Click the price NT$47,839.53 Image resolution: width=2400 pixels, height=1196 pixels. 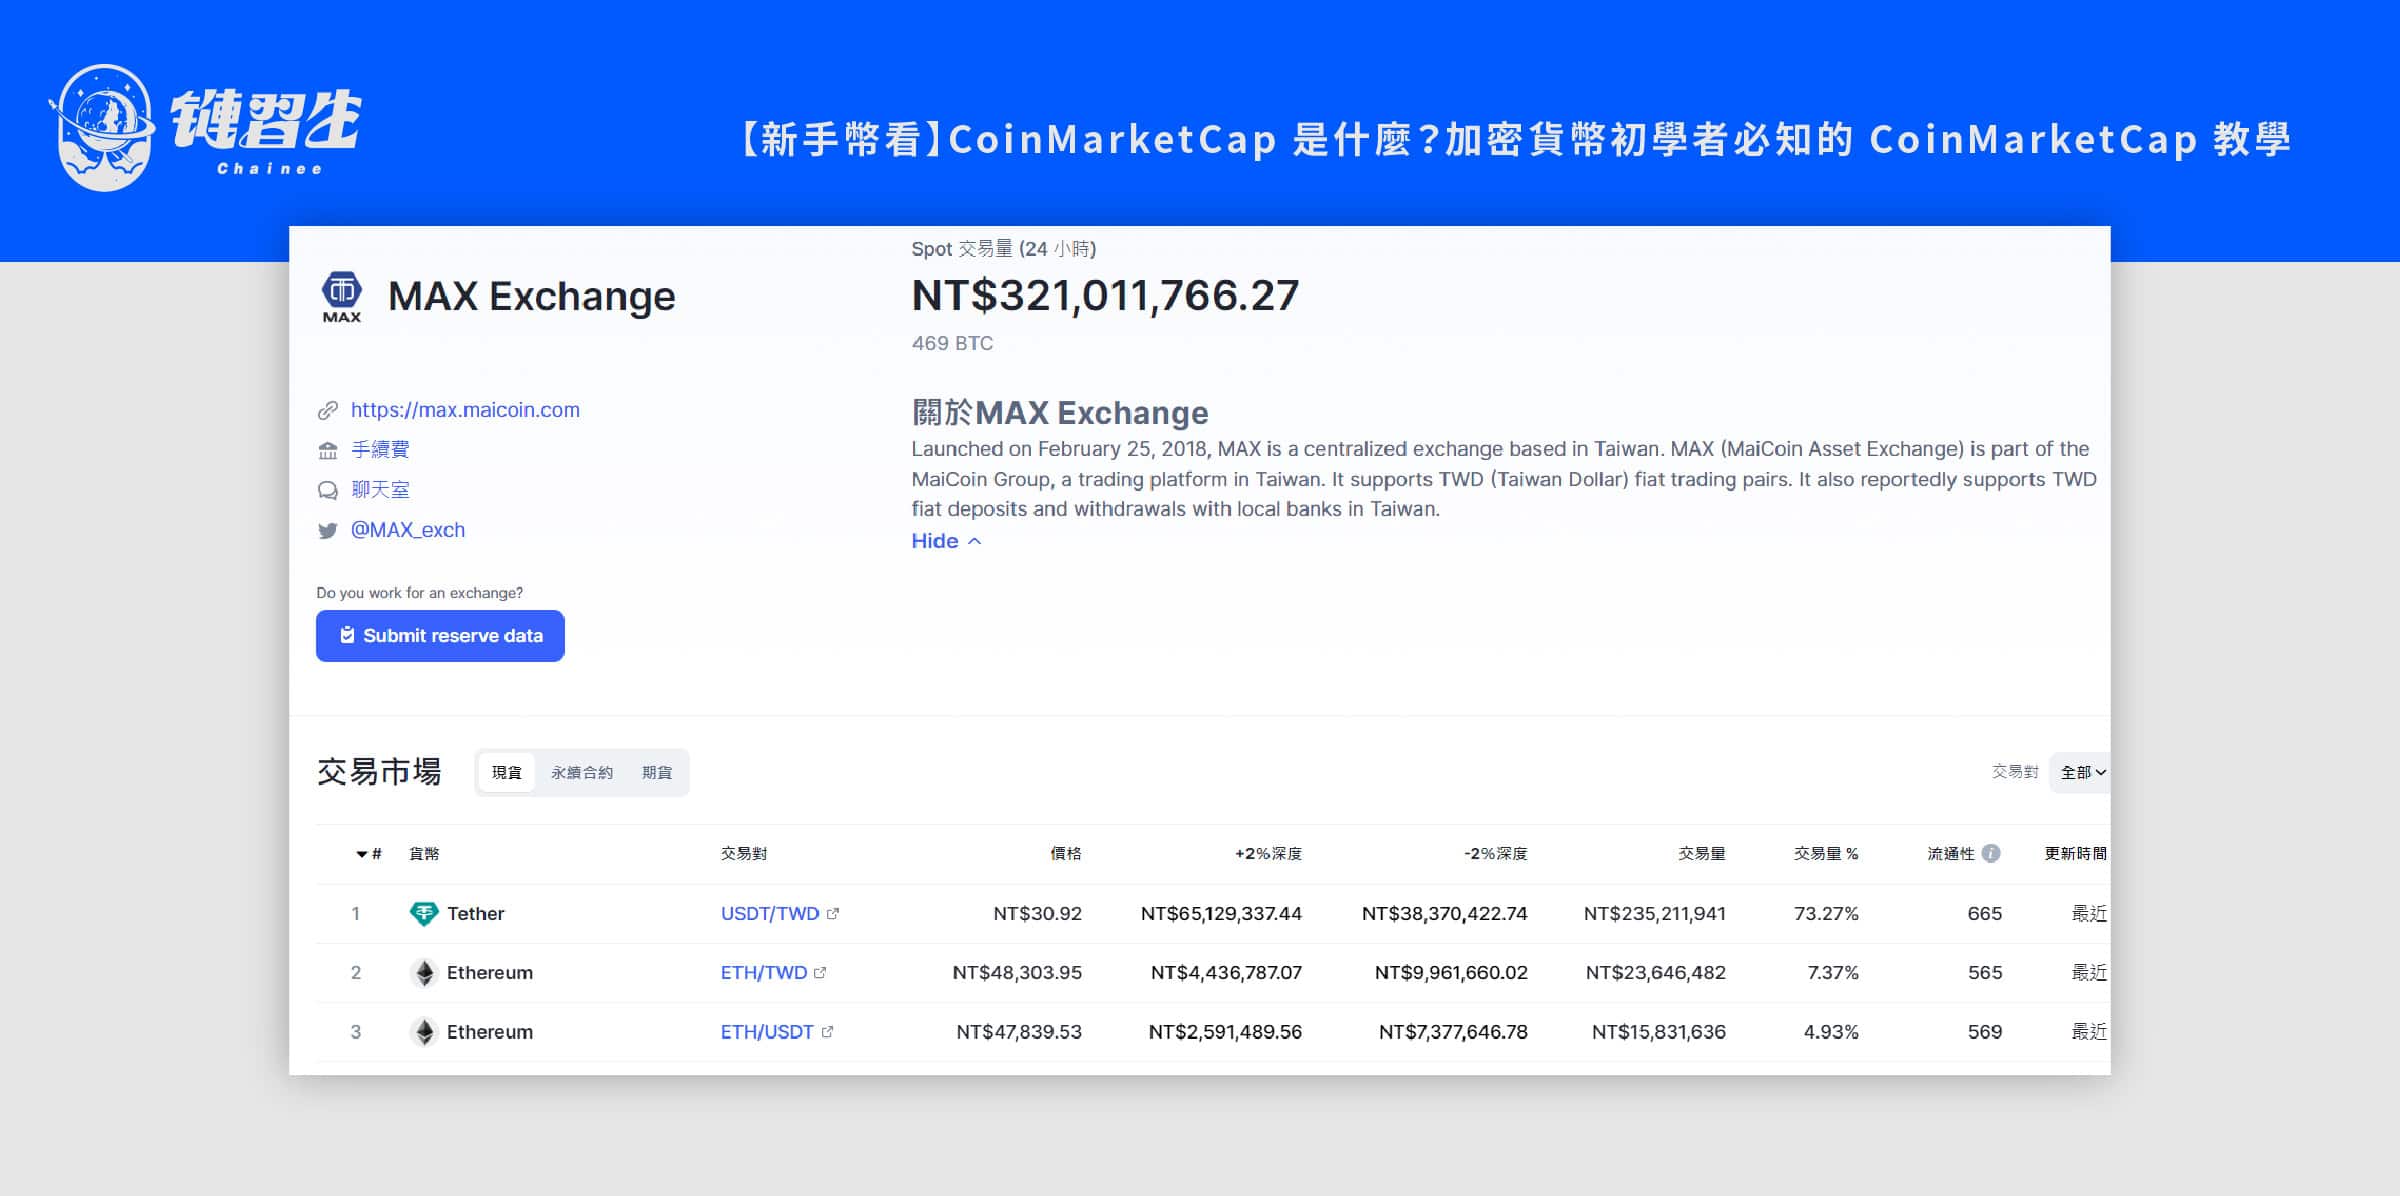coord(1019,1031)
